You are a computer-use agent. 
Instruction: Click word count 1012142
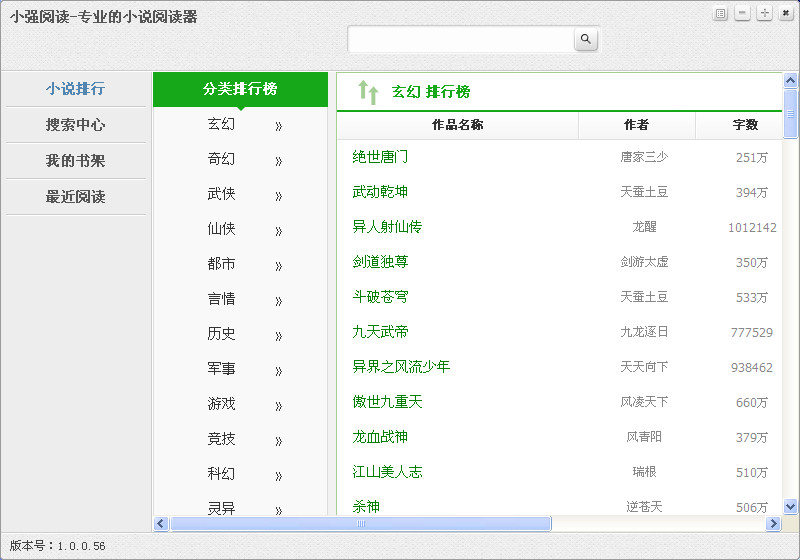coord(752,227)
